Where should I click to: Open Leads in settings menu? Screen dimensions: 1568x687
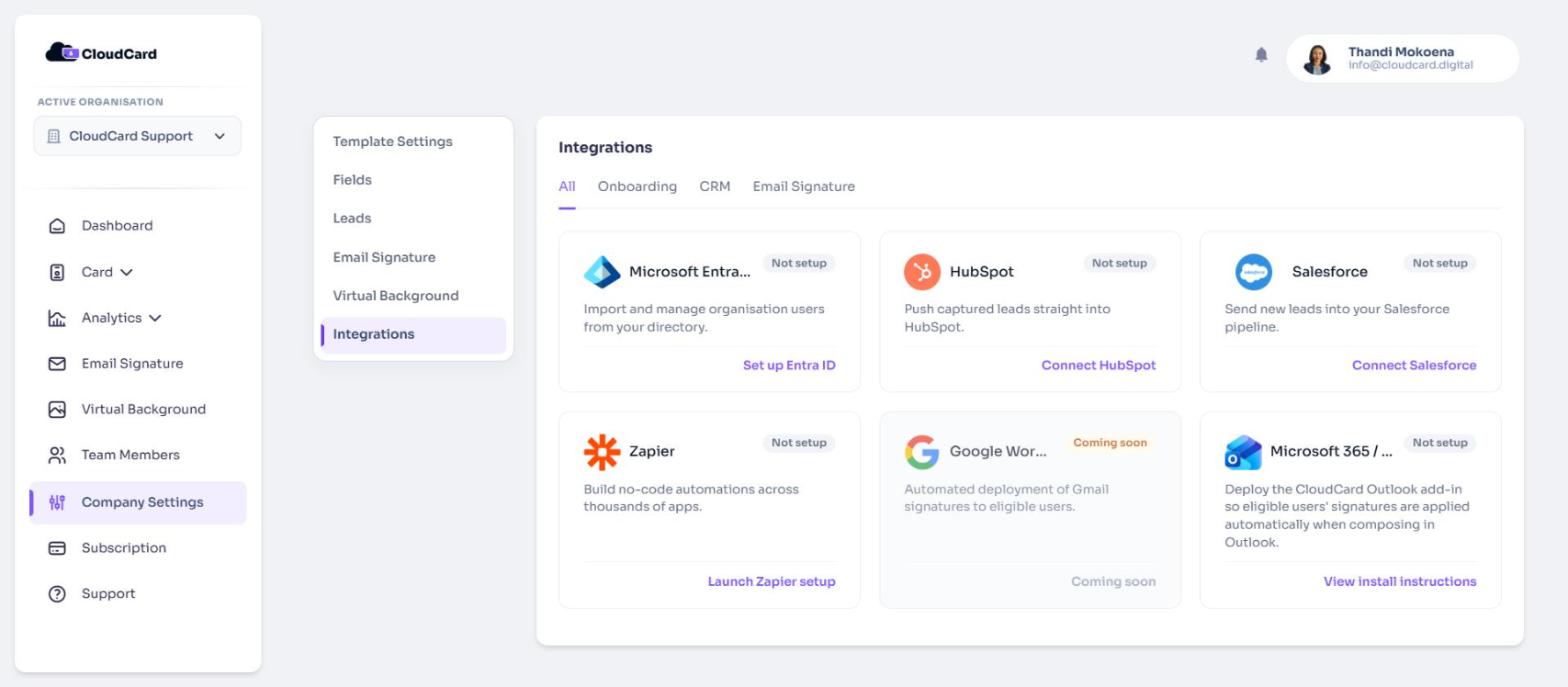point(352,218)
